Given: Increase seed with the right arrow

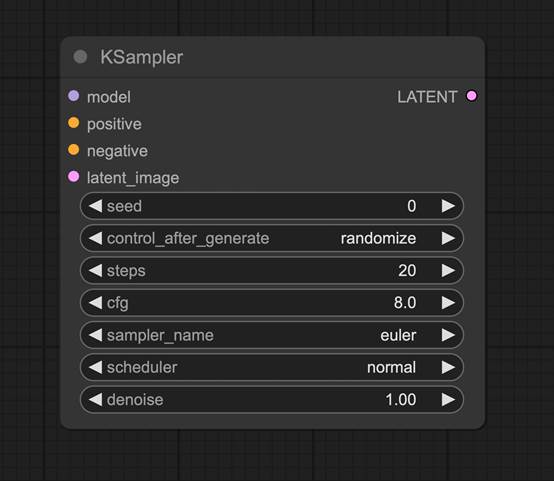Looking at the screenshot, I should [x=448, y=206].
